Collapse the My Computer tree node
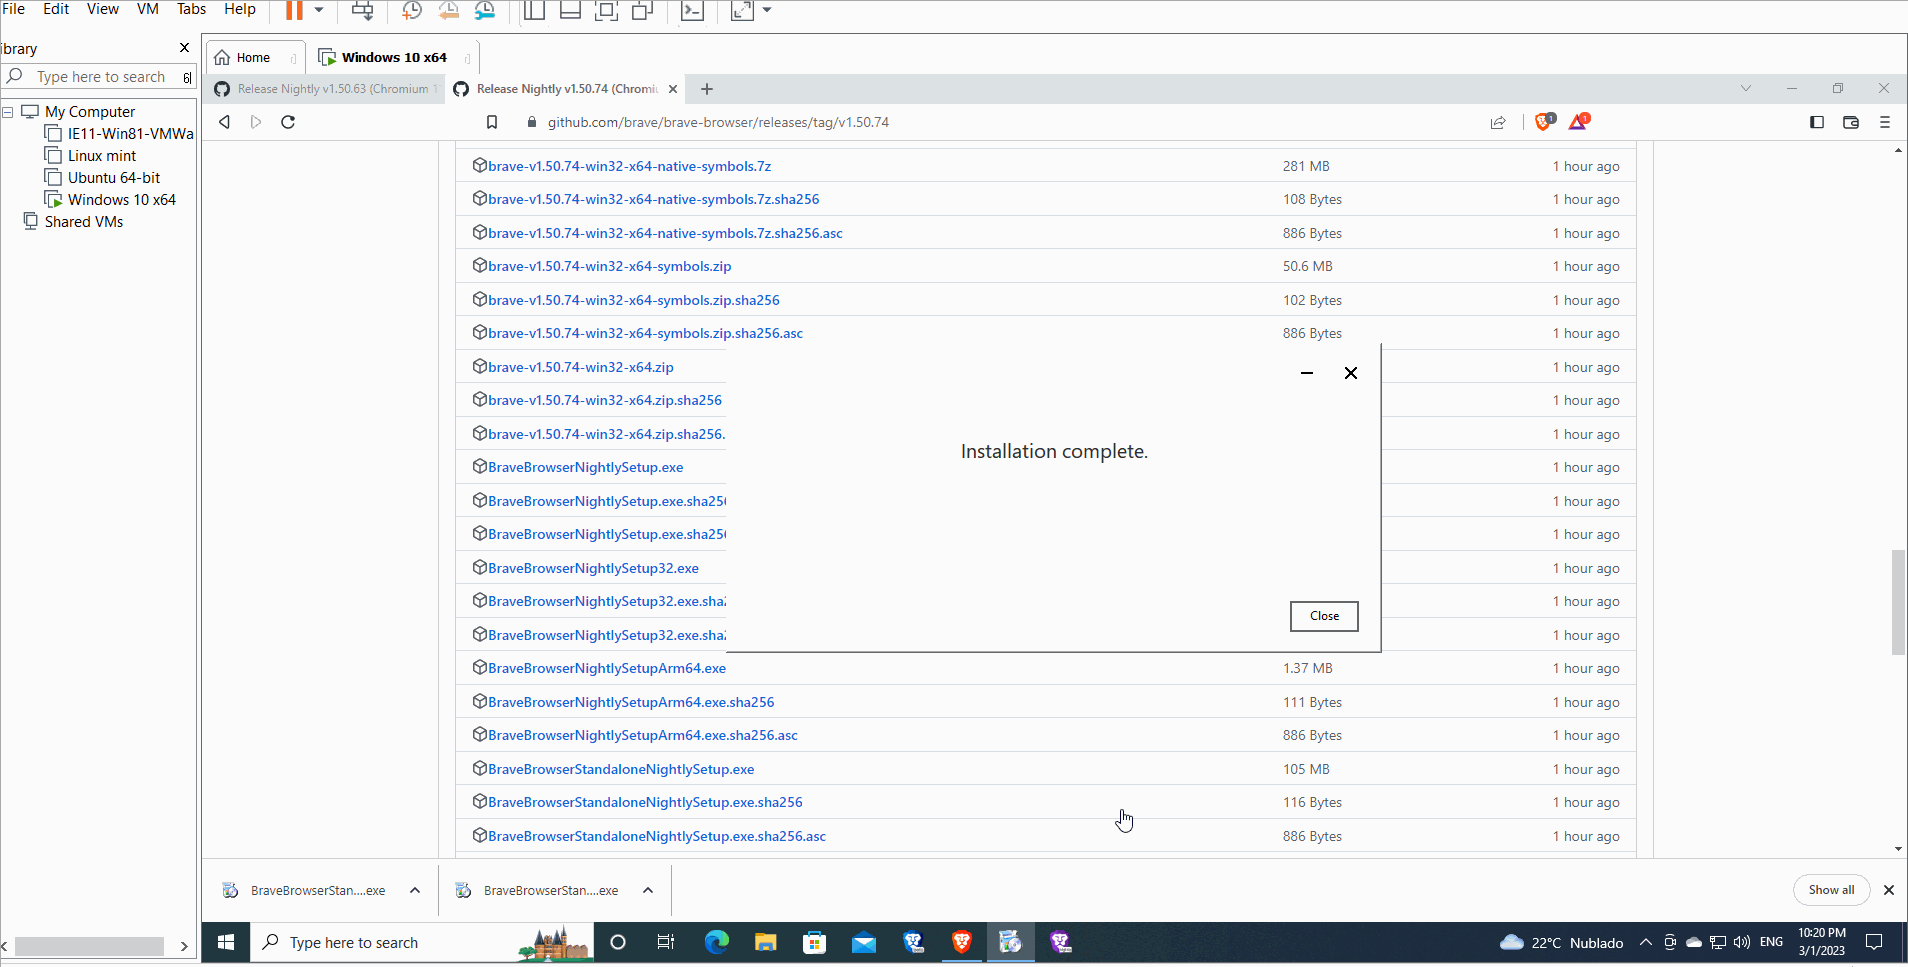1908x967 pixels. [8, 111]
